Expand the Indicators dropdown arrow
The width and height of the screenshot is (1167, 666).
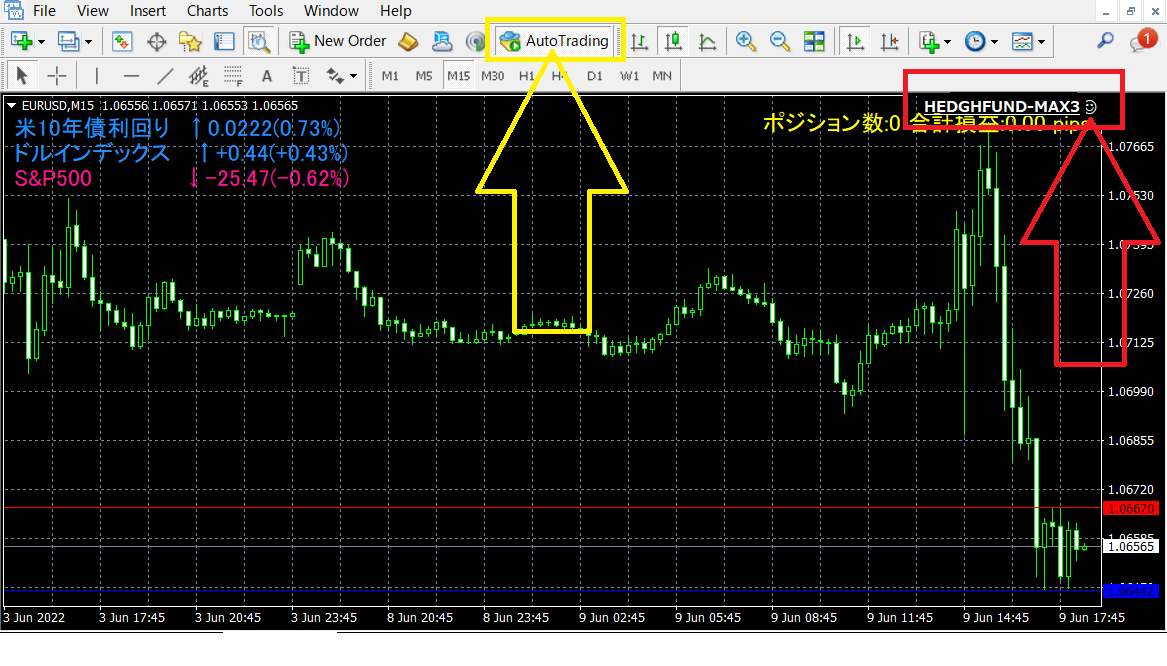(x=947, y=42)
